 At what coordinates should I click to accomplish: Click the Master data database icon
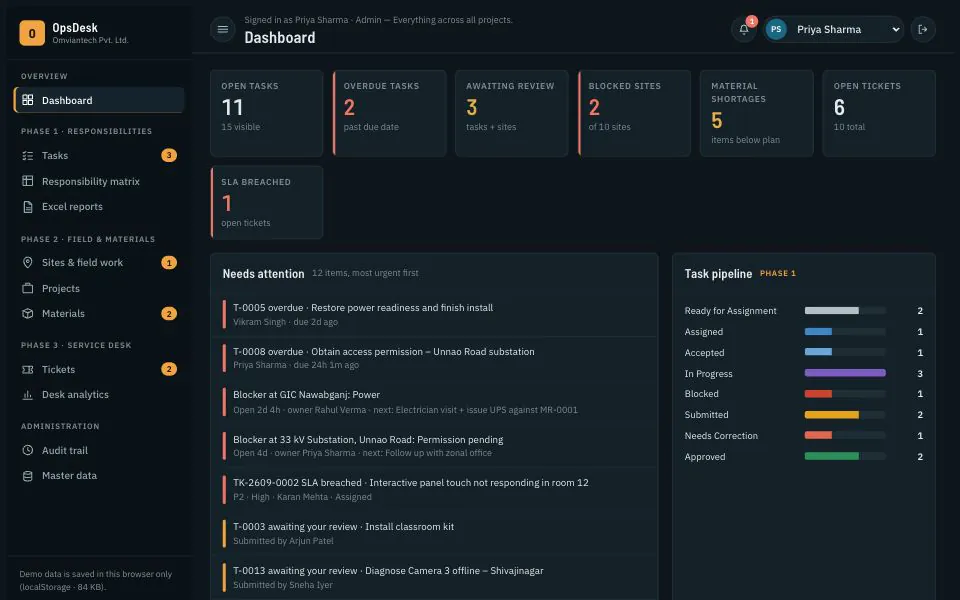point(28,476)
